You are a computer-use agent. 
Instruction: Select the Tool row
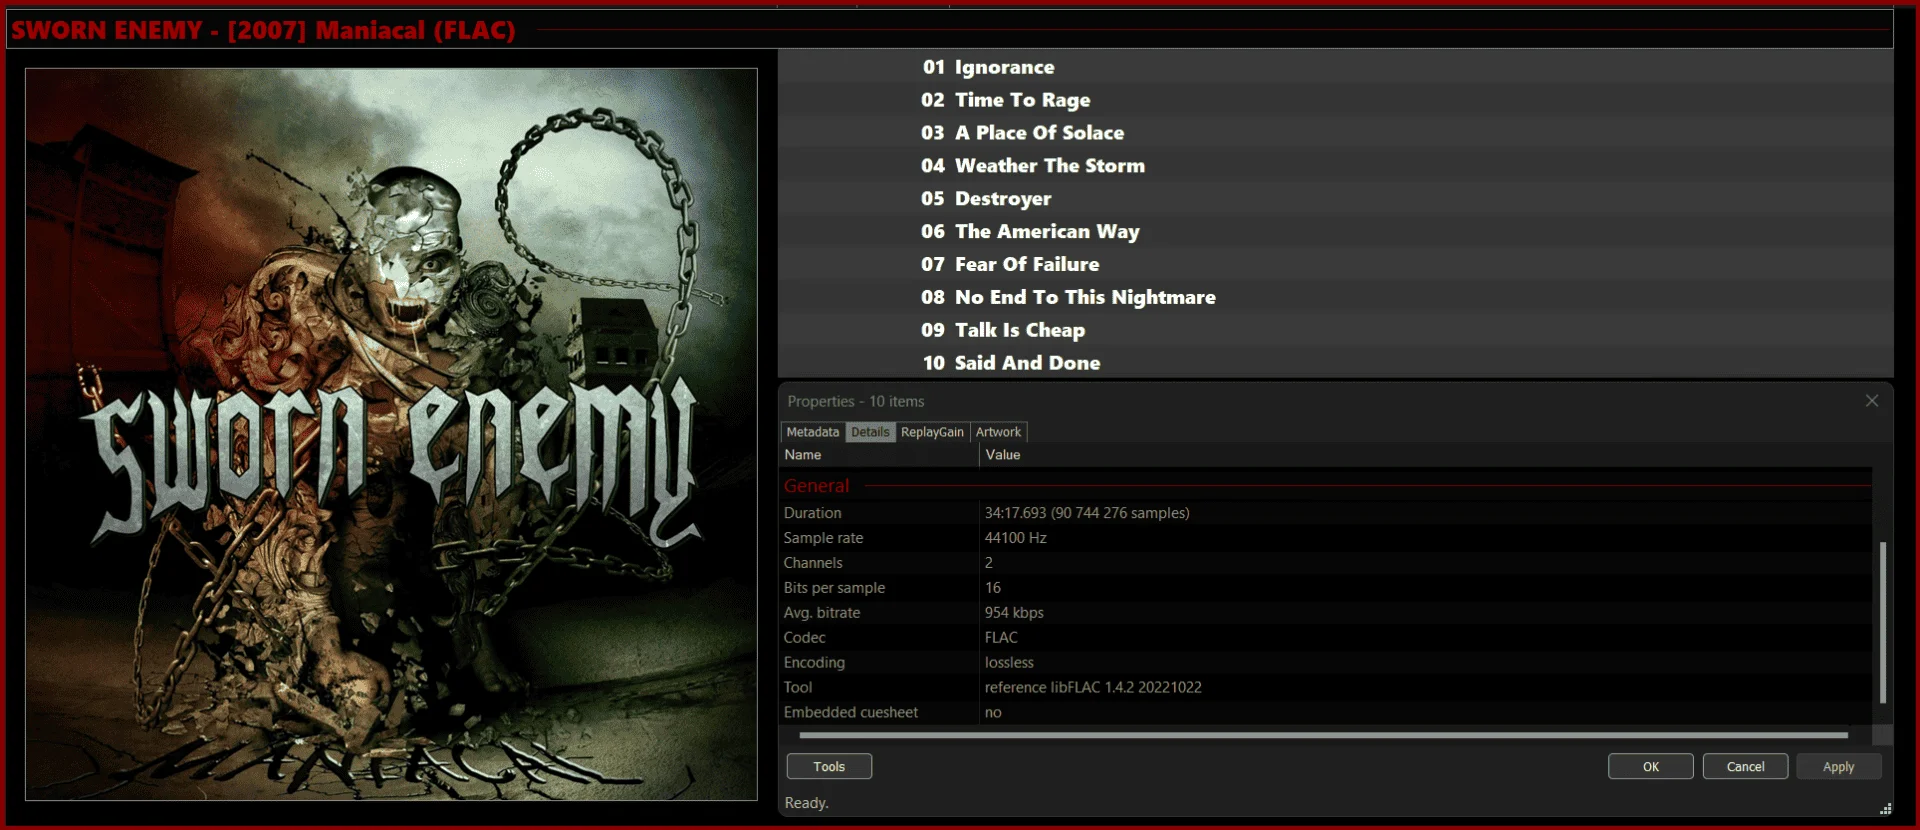(x=1326, y=688)
